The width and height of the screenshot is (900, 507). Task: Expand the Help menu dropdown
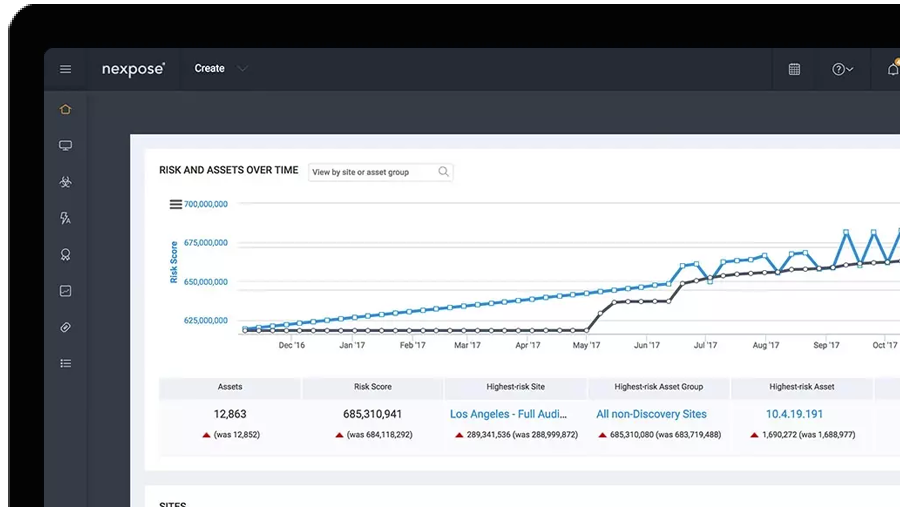[843, 69]
